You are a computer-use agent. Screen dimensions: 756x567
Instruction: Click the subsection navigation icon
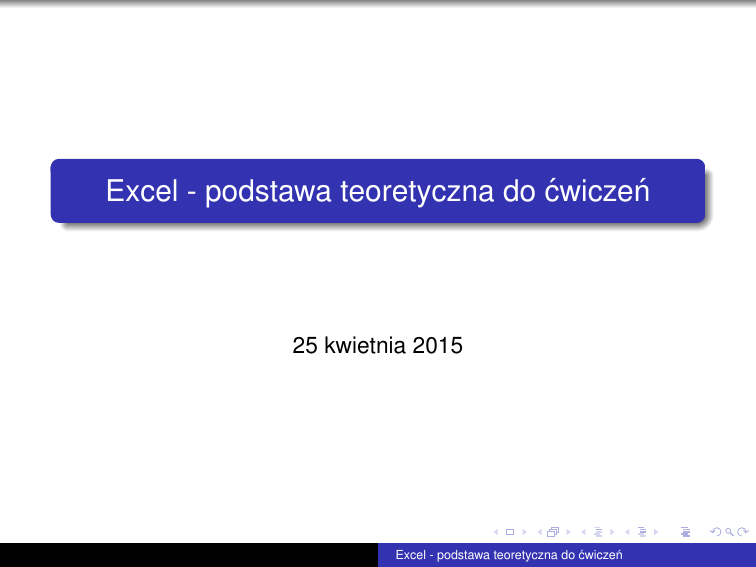click(x=597, y=531)
